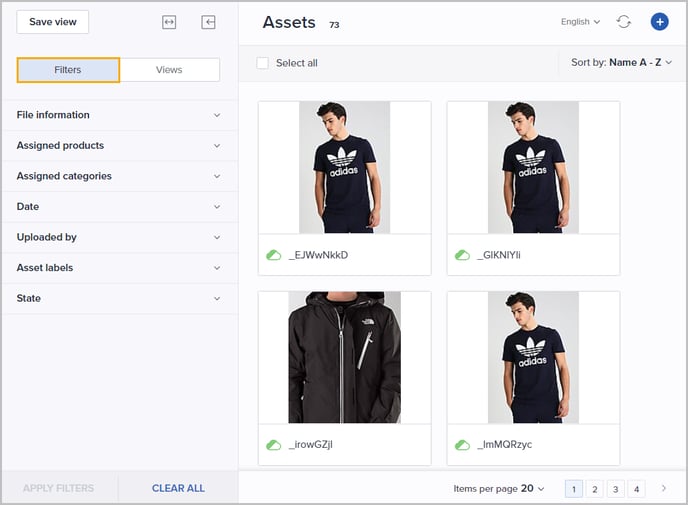
Task: Click the asset name _ImMQRzyc
Action: point(505,444)
